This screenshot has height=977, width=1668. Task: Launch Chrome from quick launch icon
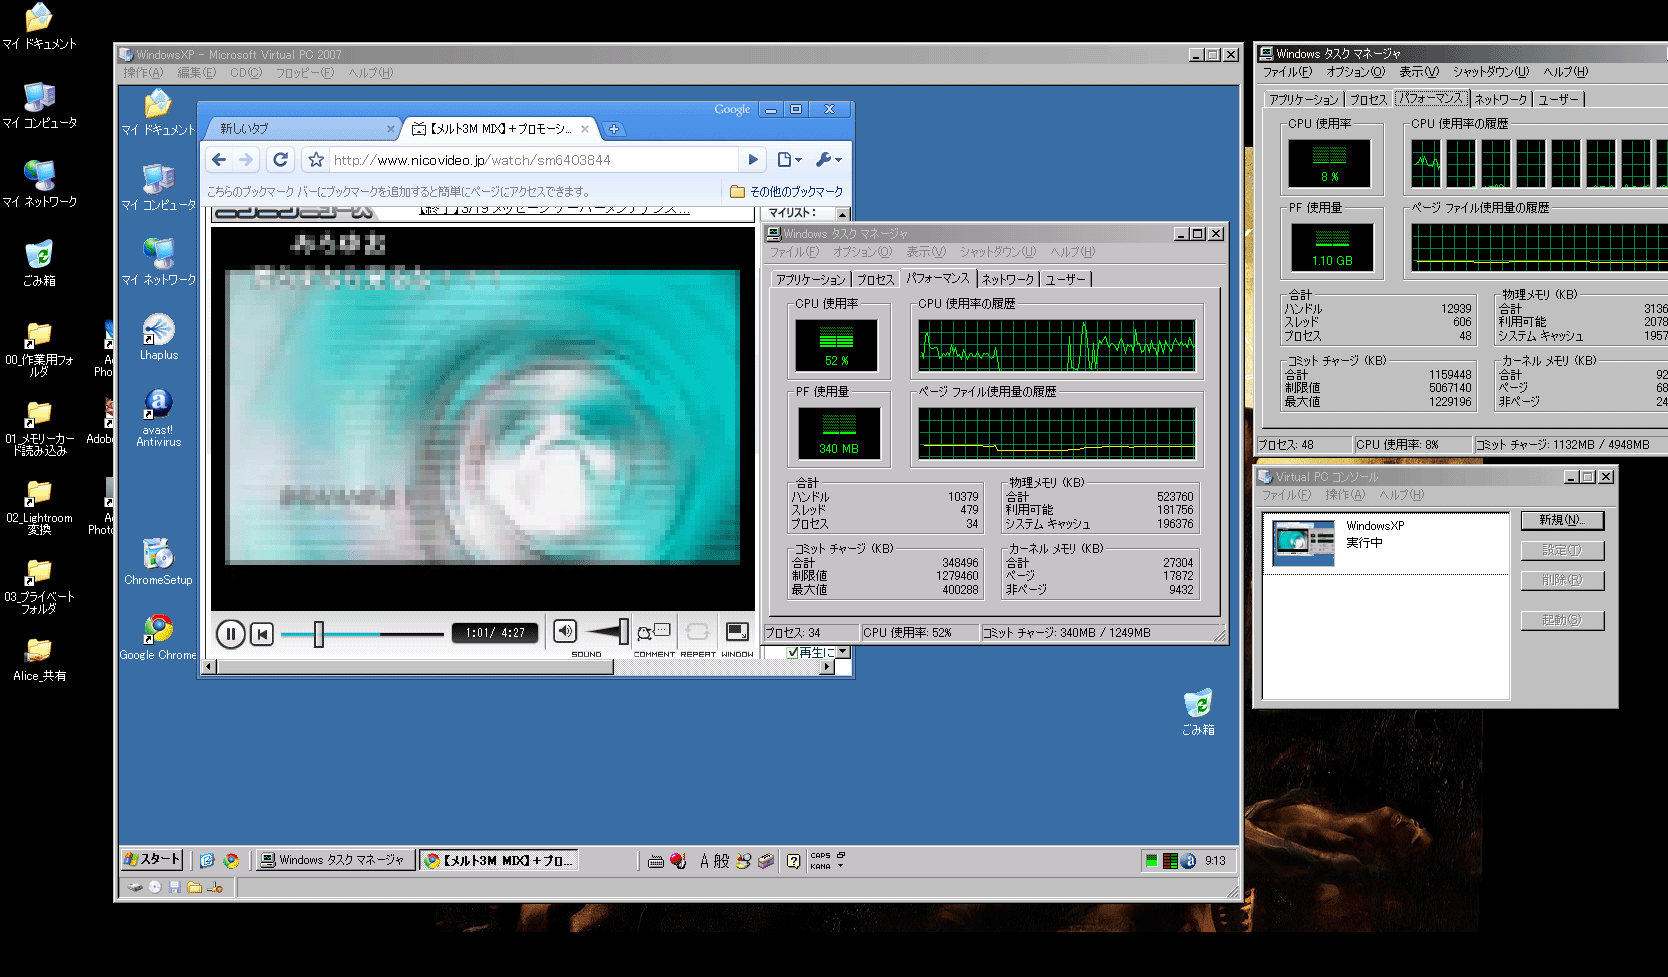click(x=232, y=860)
